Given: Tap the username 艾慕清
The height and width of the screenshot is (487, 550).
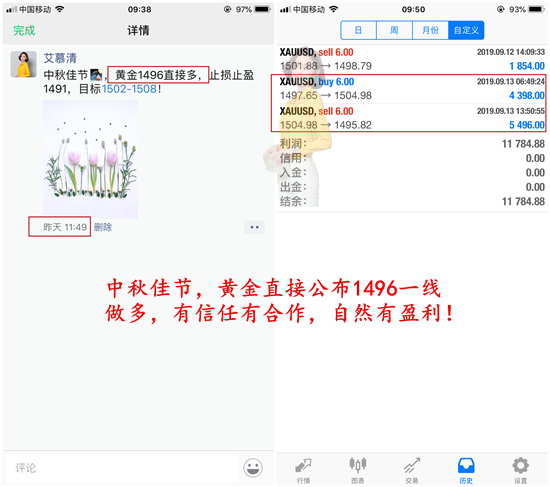Looking at the screenshot, I should [x=60, y=58].
